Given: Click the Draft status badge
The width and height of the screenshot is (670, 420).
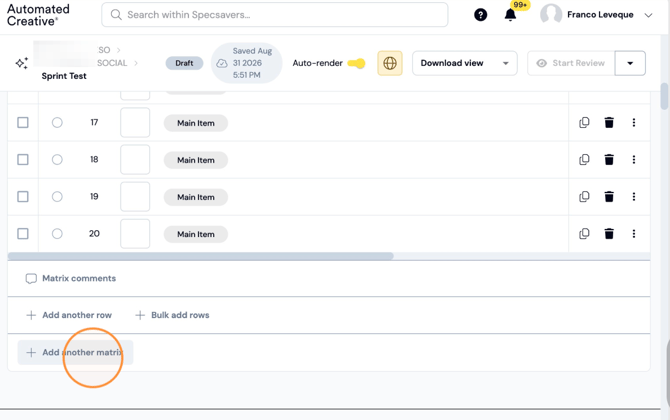Looking at the screenshot, I should click(184, 63).
